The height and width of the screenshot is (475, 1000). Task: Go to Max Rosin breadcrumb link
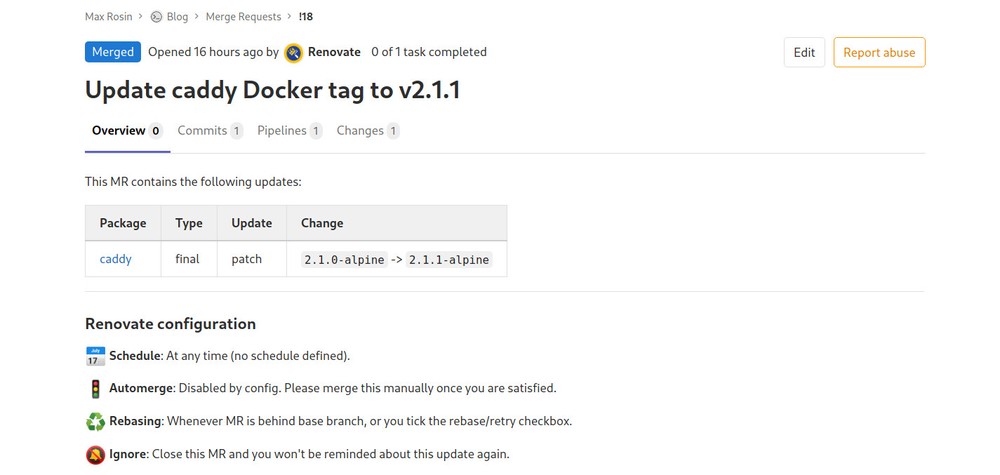(108, 16)
